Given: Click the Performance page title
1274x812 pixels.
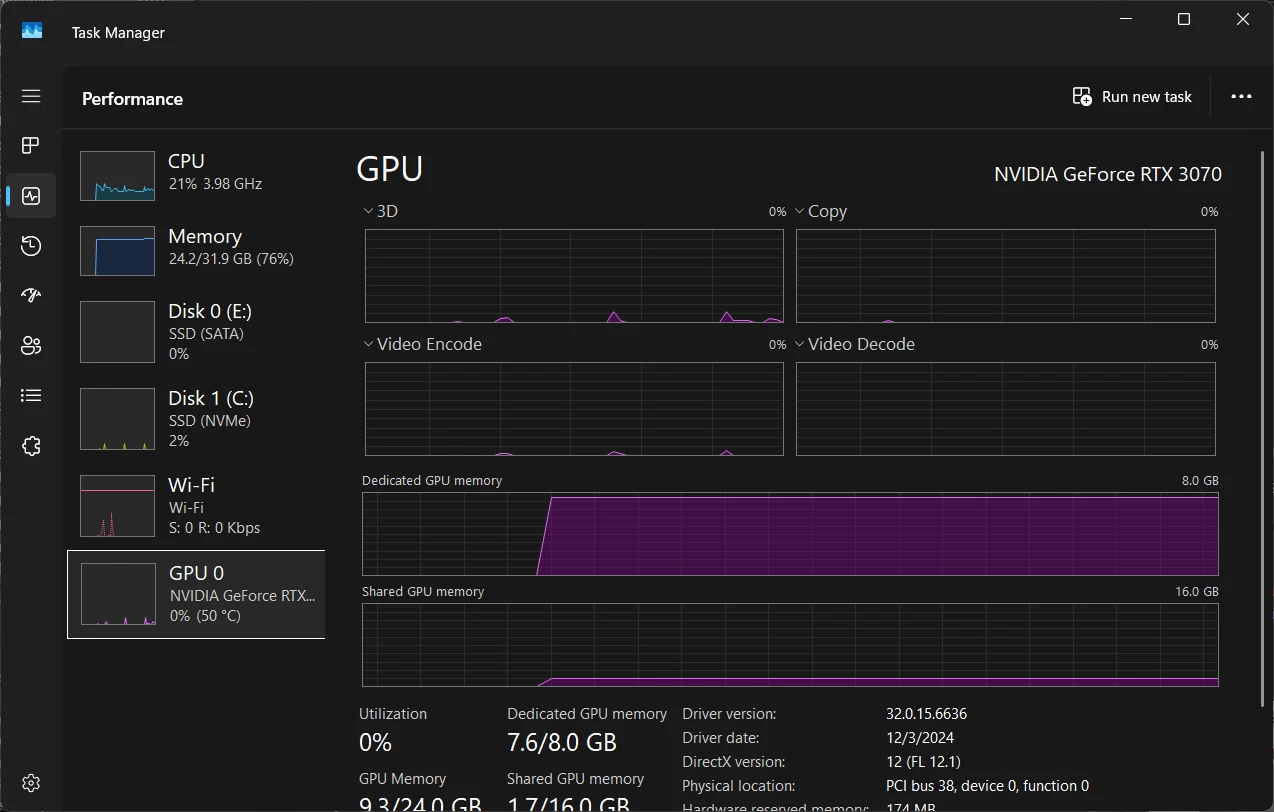Looking at the screenshot, I should (x=132, y=99).
